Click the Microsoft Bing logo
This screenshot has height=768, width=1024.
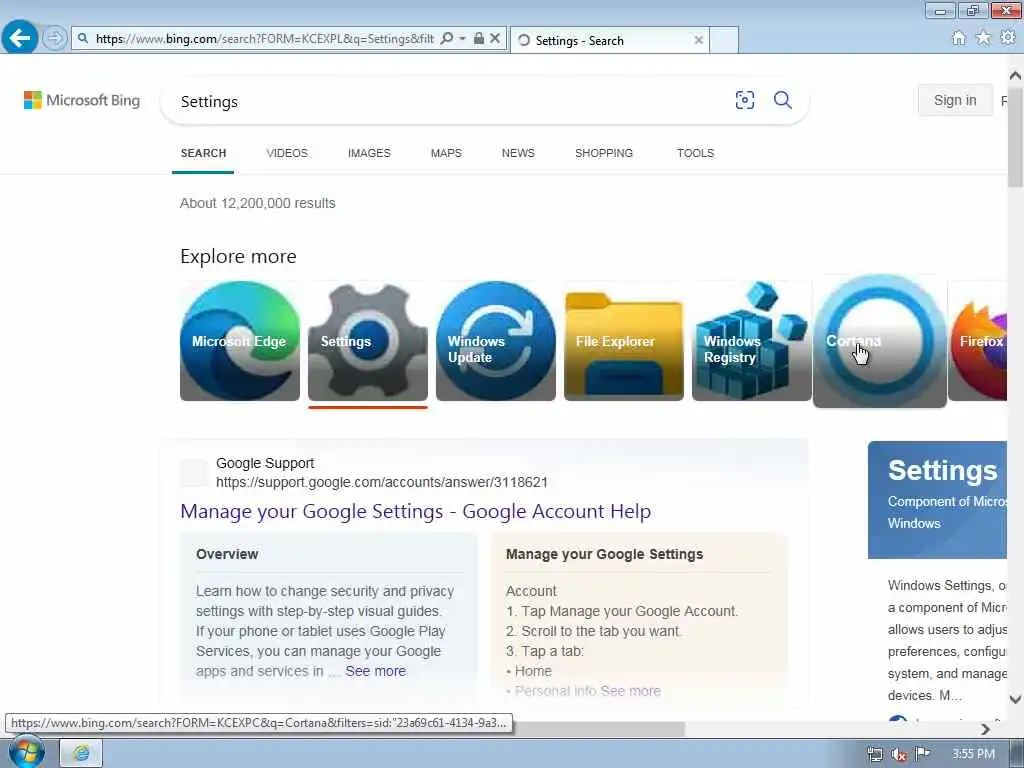[82, 101]
